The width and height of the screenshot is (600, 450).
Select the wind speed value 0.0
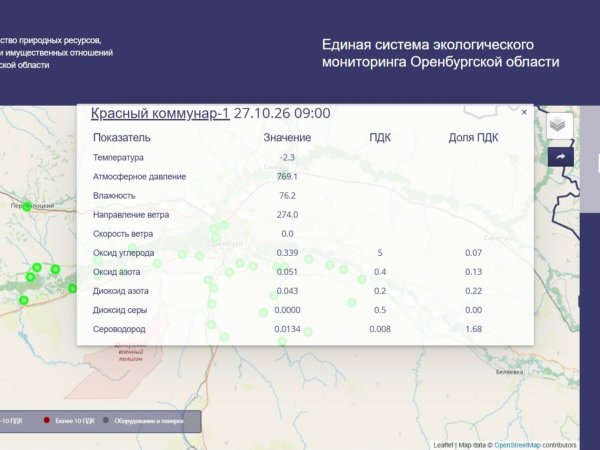pyautogui.click(x=287, y=234)
